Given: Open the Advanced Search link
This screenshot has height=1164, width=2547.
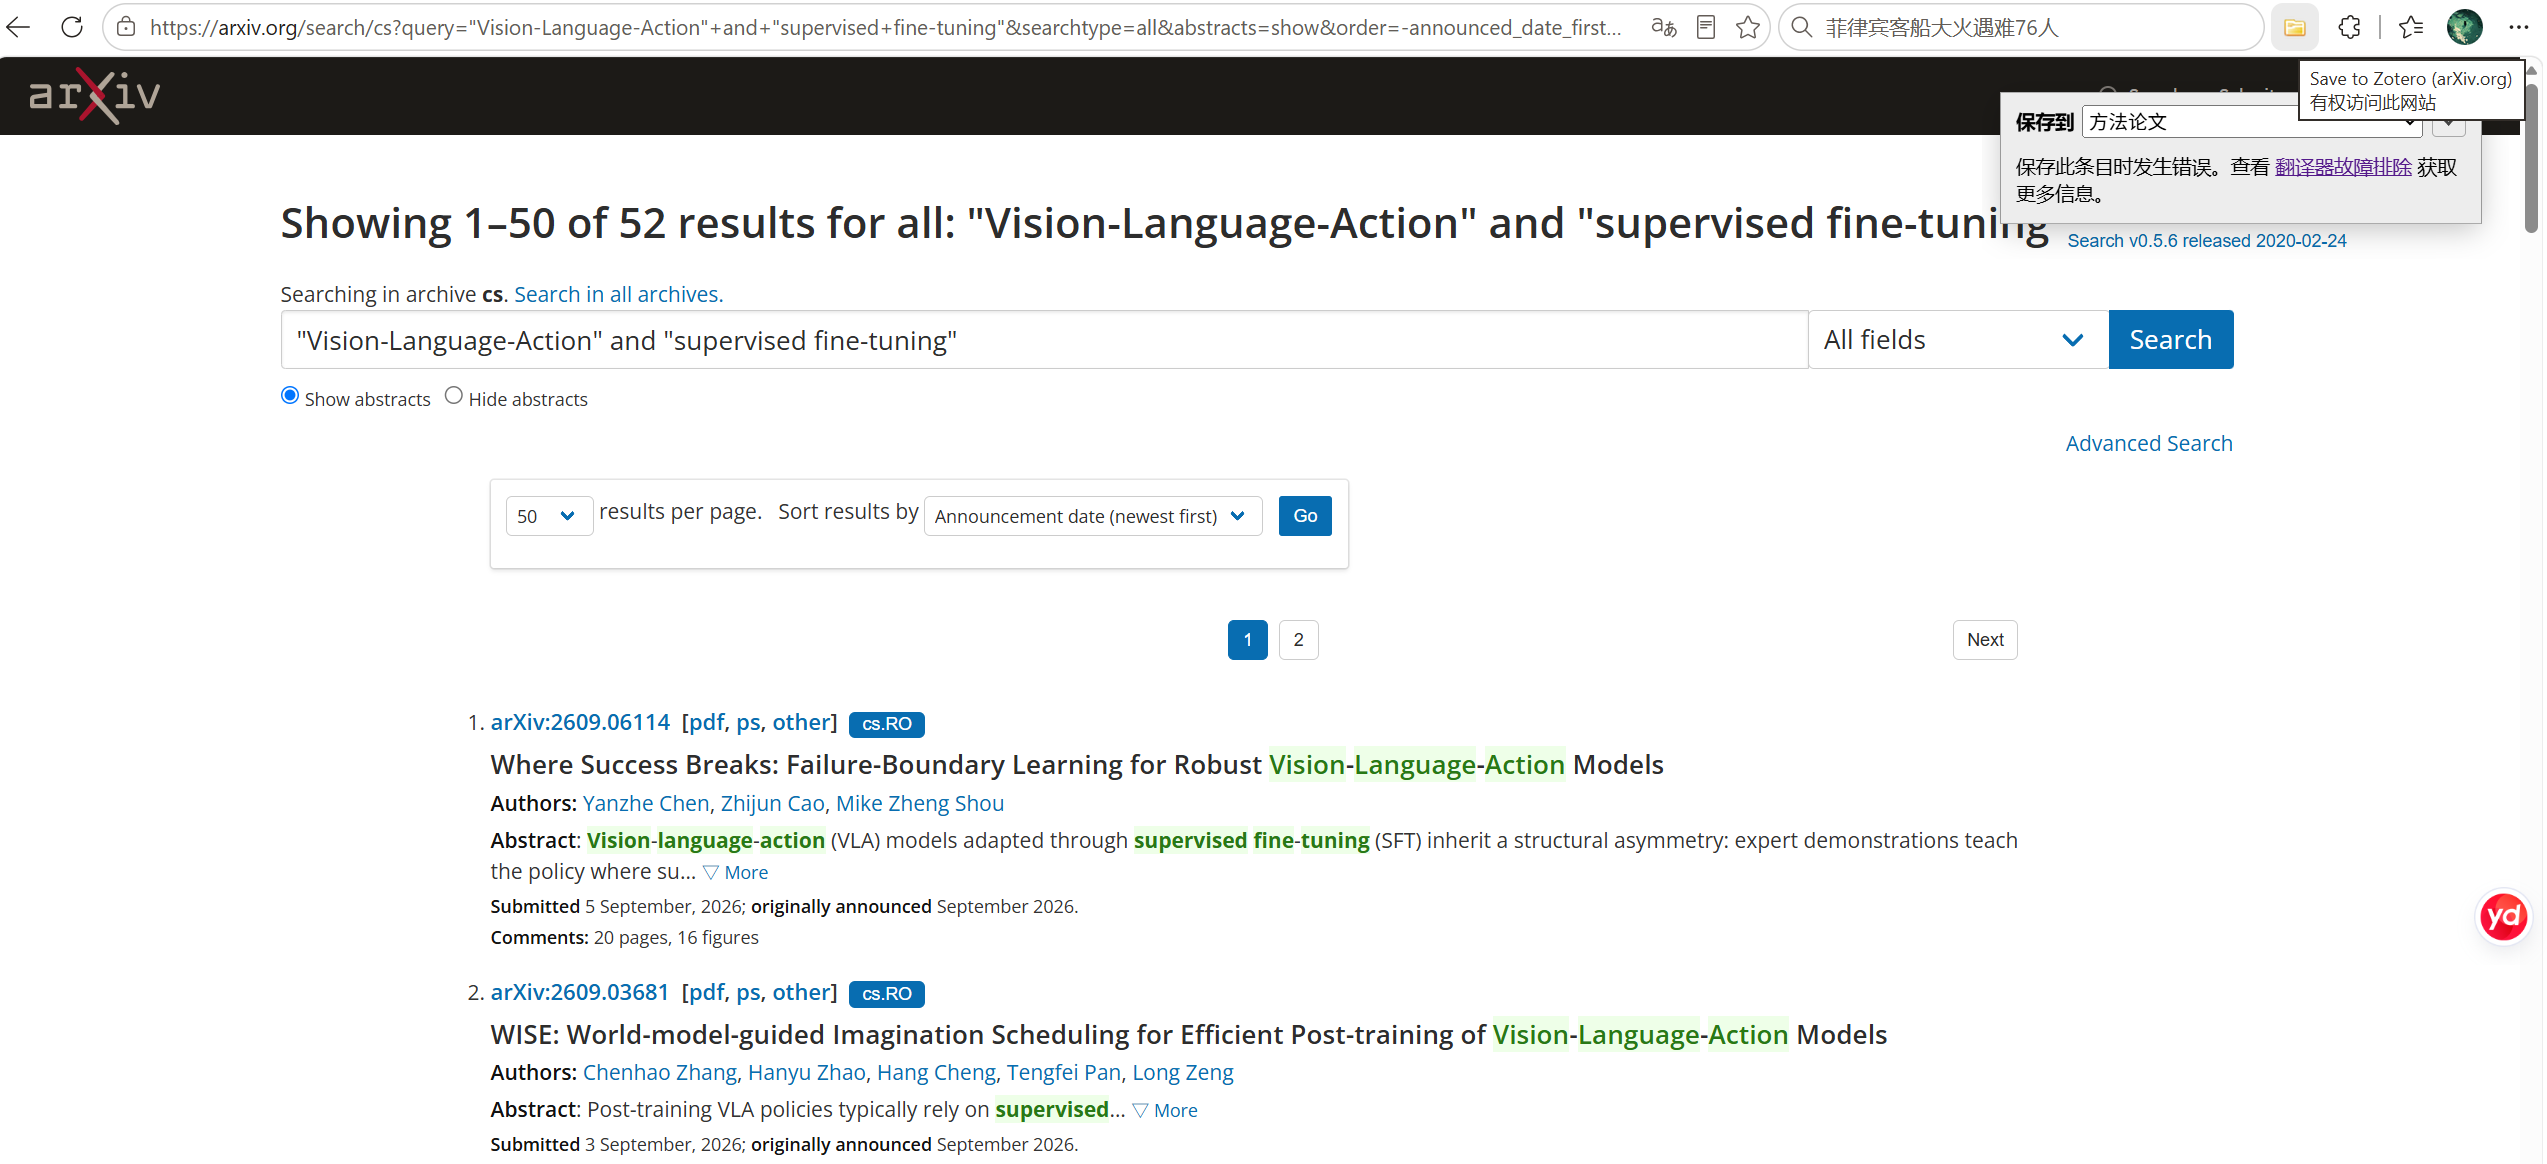Looking at the screenshot, I should 2148,443.
